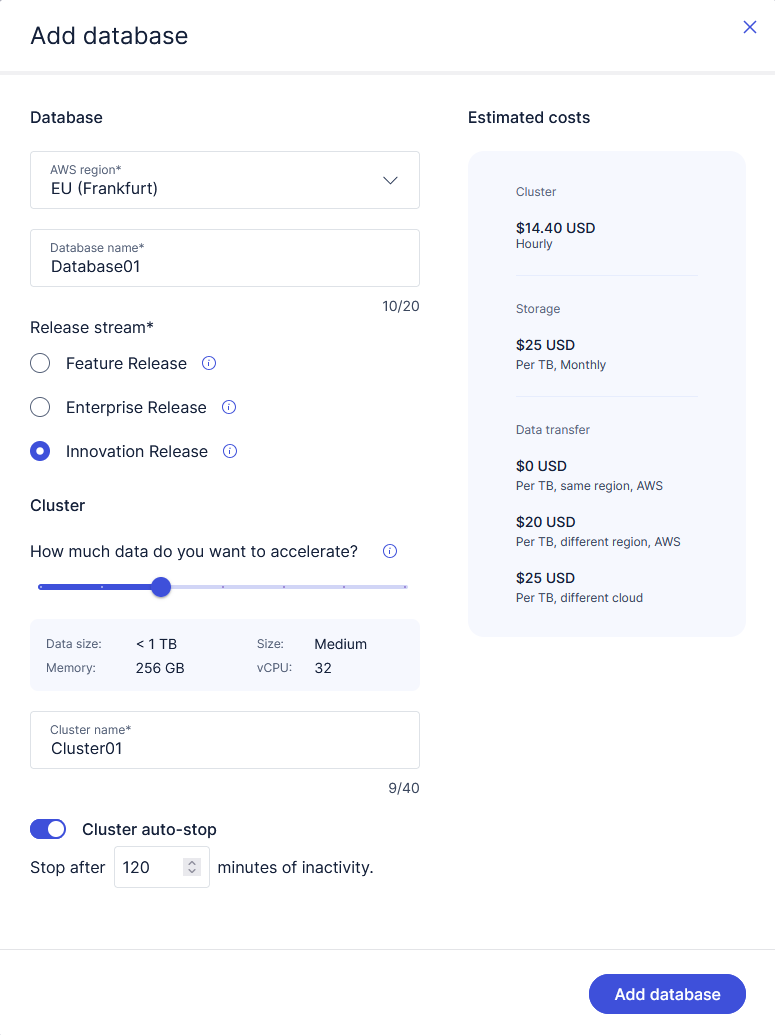Screen dimensions: 775x1035
Task: Open the AWS region dropdown
Action: click(x=224, y=180)
